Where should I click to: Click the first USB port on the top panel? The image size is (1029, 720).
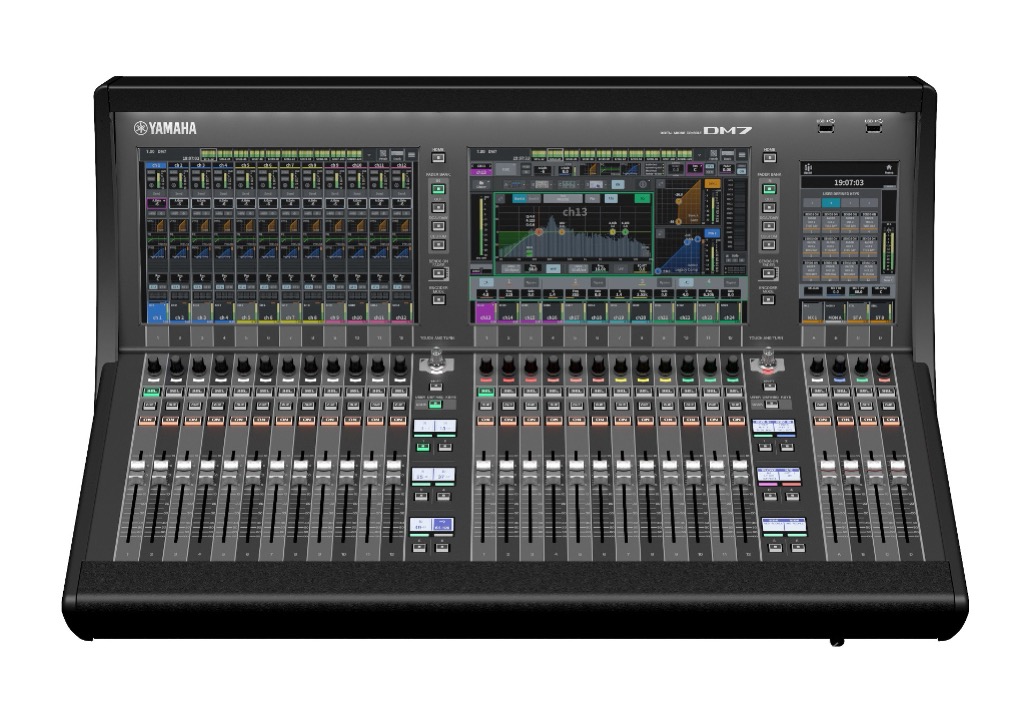(826, 128)
